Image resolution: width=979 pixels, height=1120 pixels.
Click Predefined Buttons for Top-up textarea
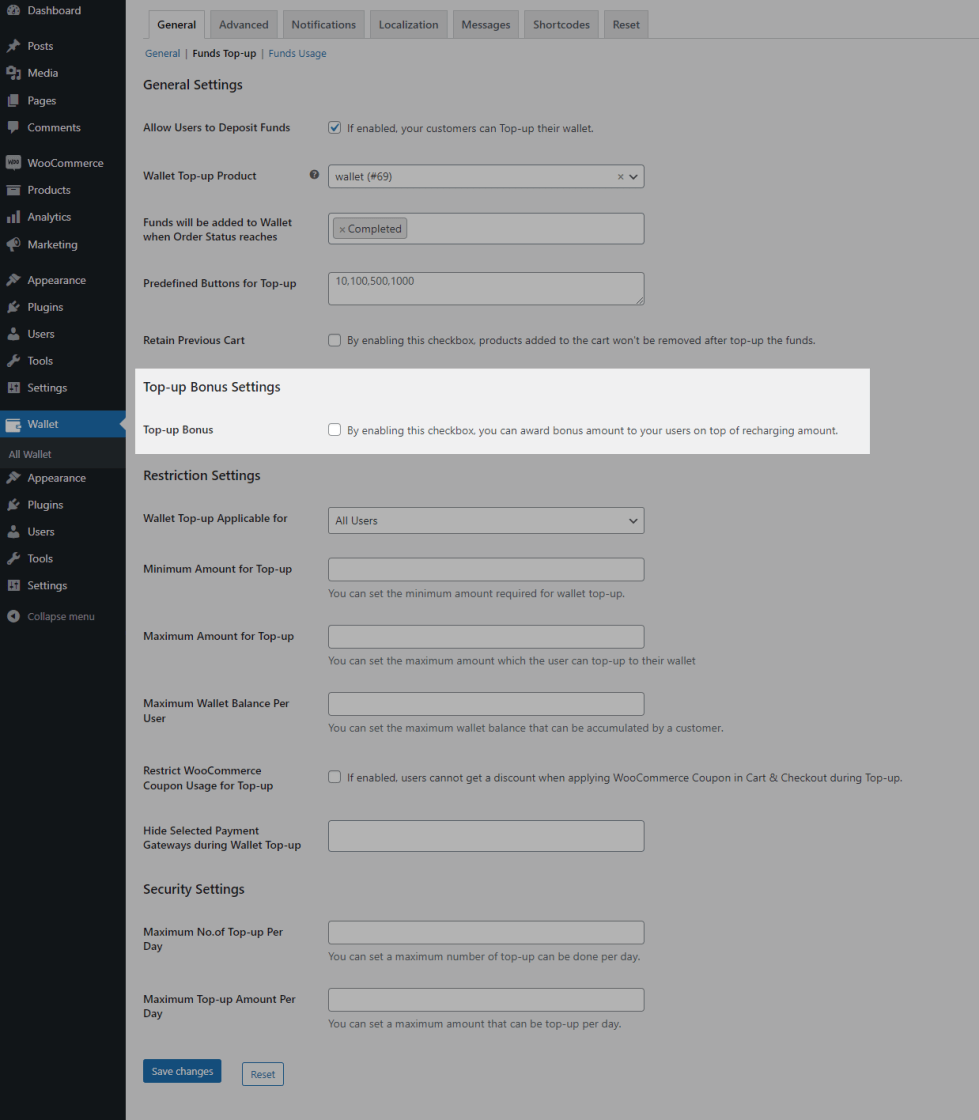(486, 289)
